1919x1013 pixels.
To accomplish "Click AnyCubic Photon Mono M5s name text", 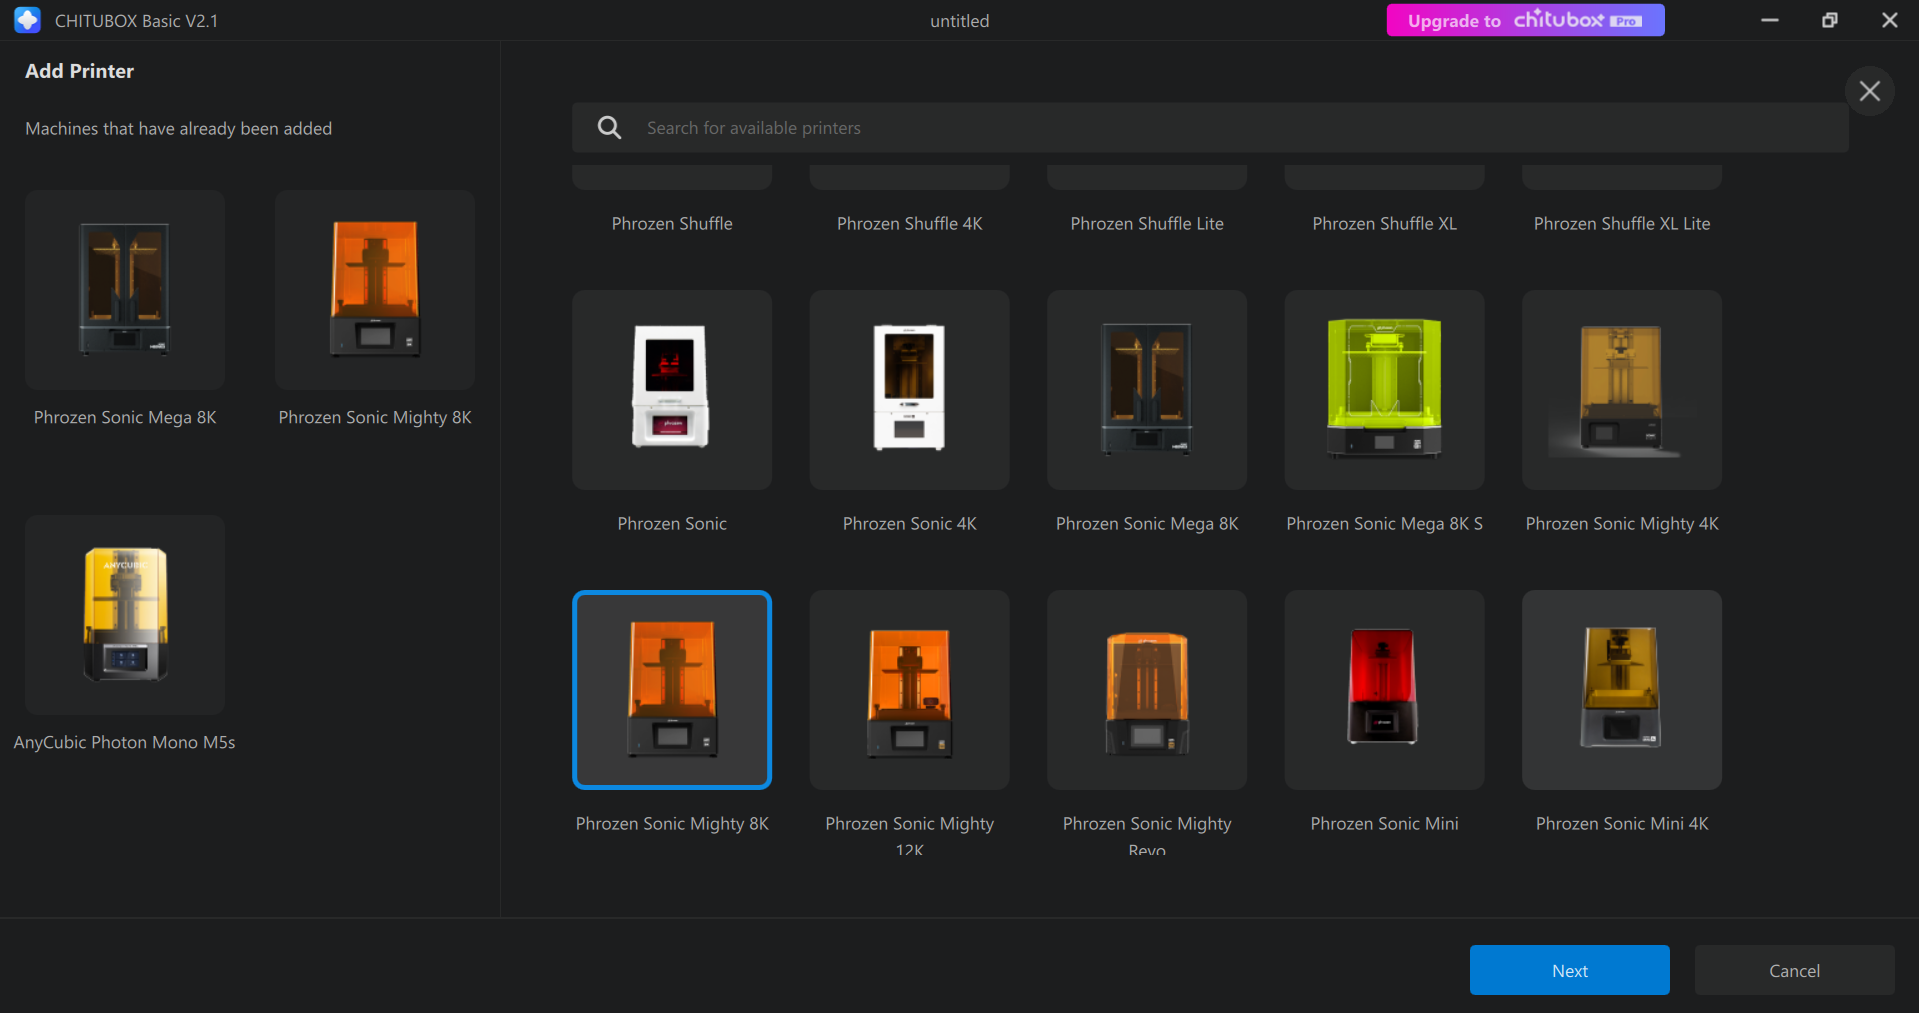I will [125, 742].
